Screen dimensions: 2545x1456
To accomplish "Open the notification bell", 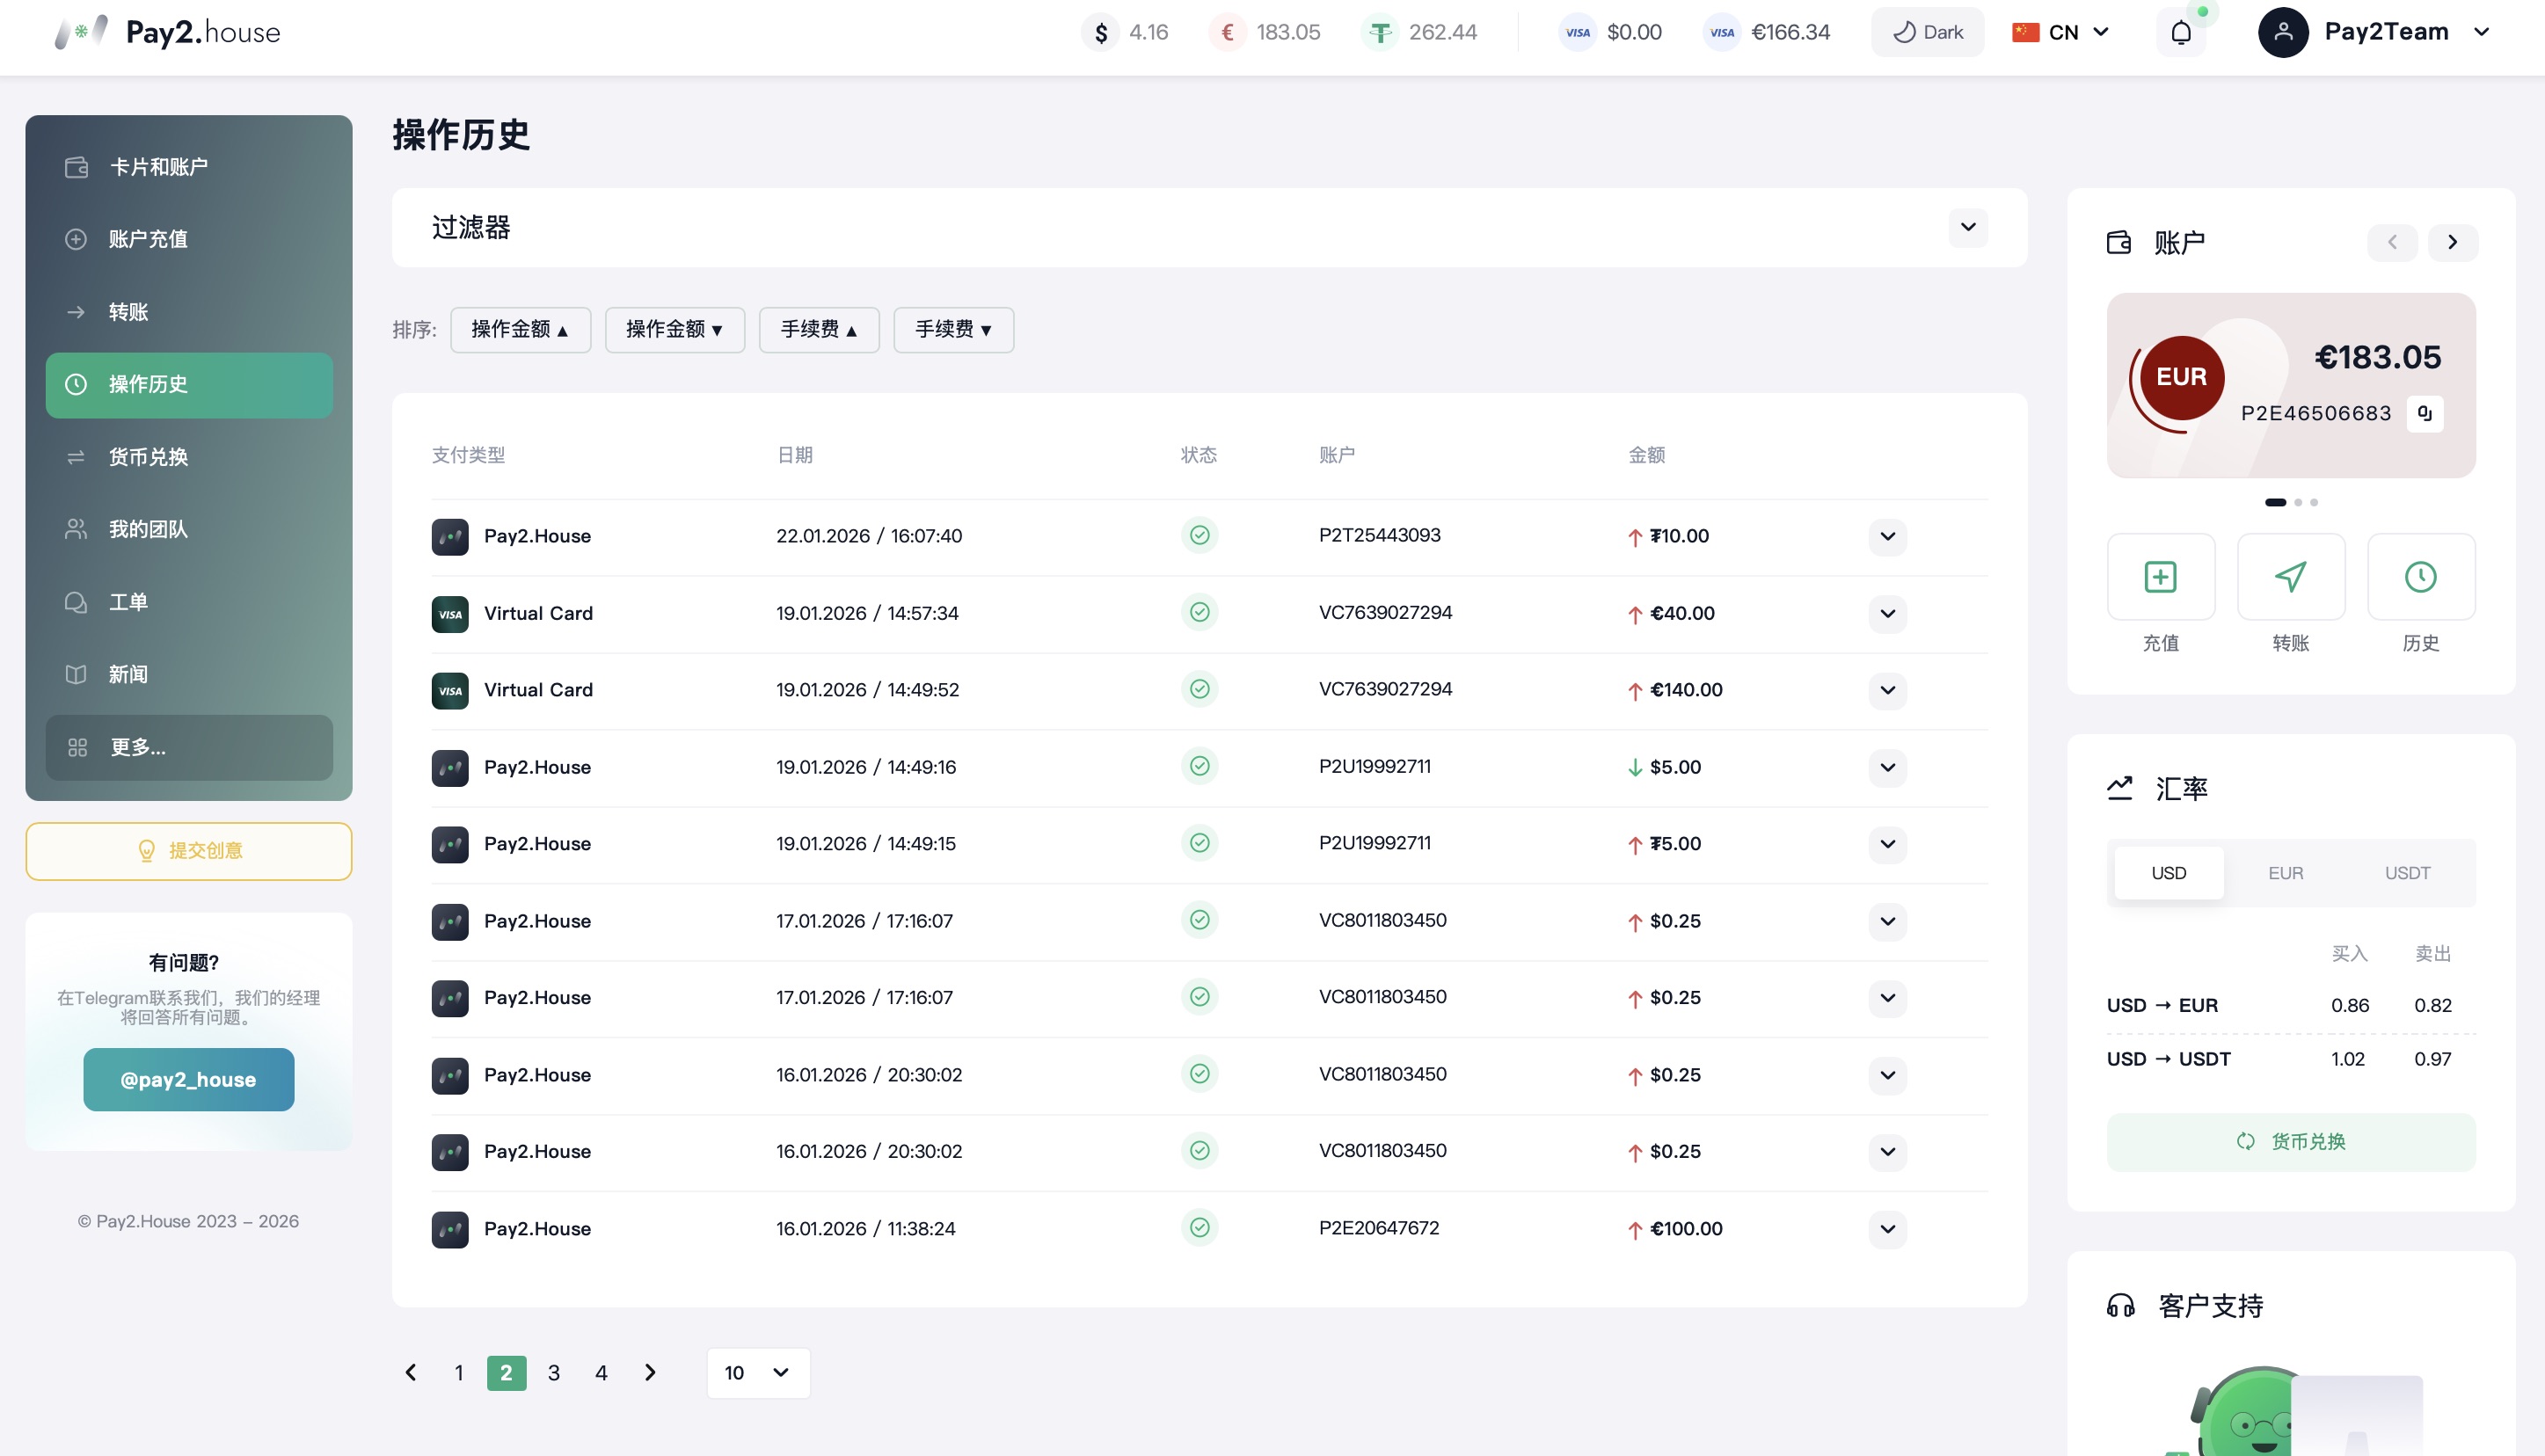I will point(2181,32).
